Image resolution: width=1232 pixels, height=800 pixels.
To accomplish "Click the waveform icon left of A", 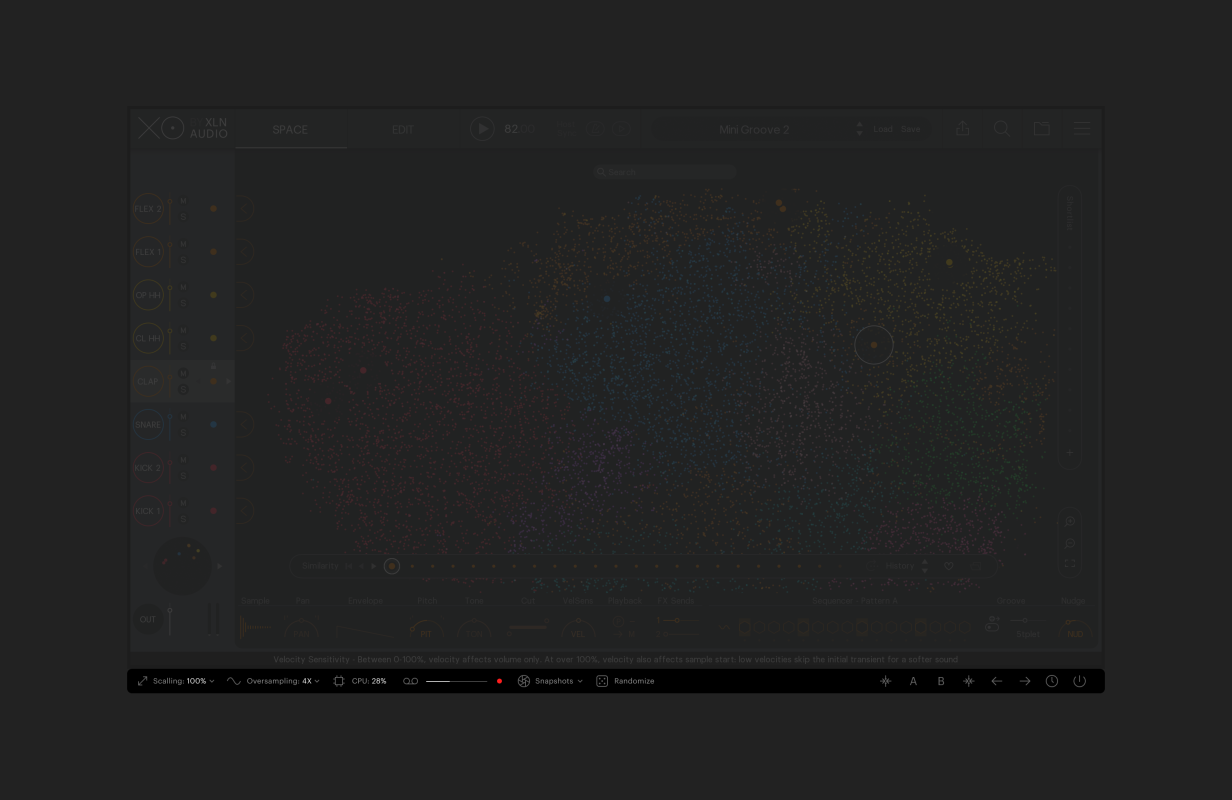I will [885, 681].
